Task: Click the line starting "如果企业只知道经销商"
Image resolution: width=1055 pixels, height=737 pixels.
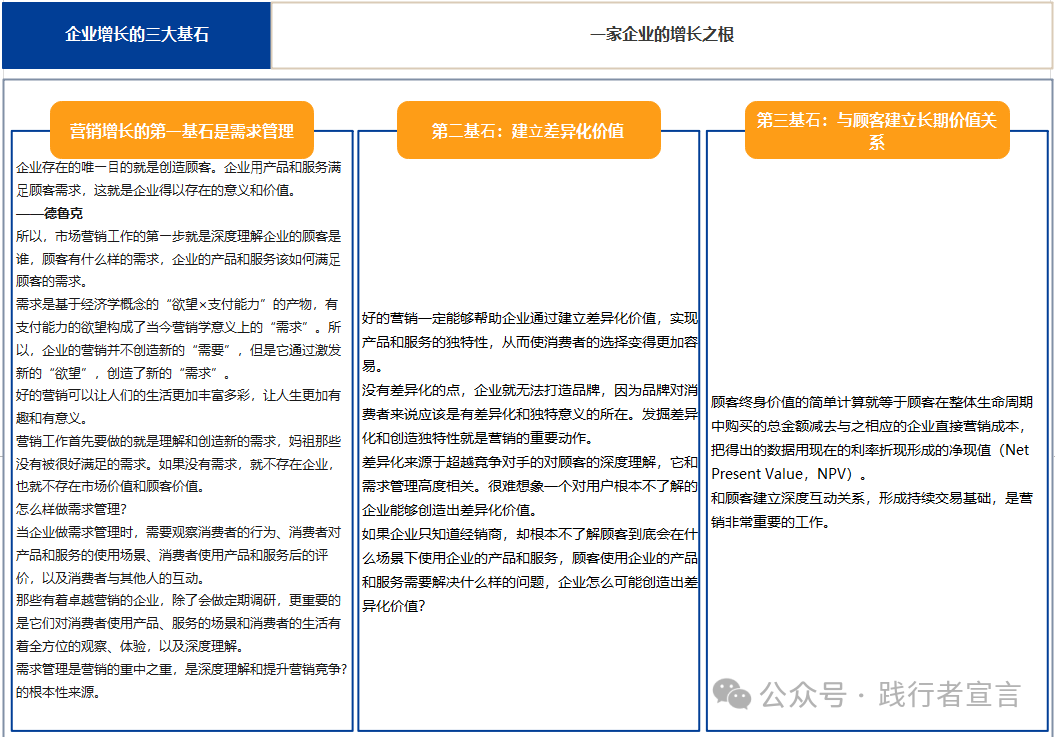Action: click(x=529, y=534)
